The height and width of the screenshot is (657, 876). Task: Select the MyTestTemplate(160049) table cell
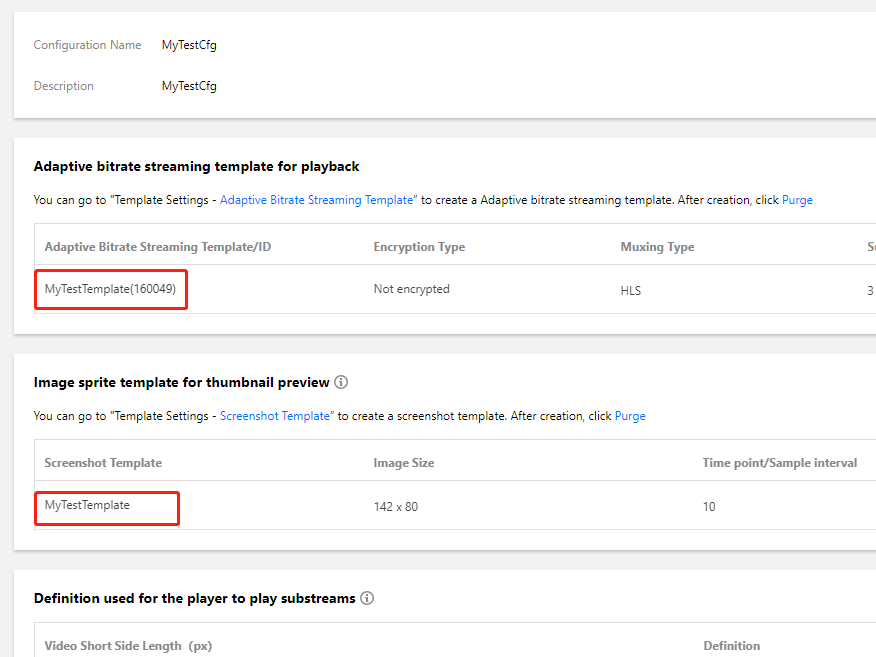pos(111,289)
